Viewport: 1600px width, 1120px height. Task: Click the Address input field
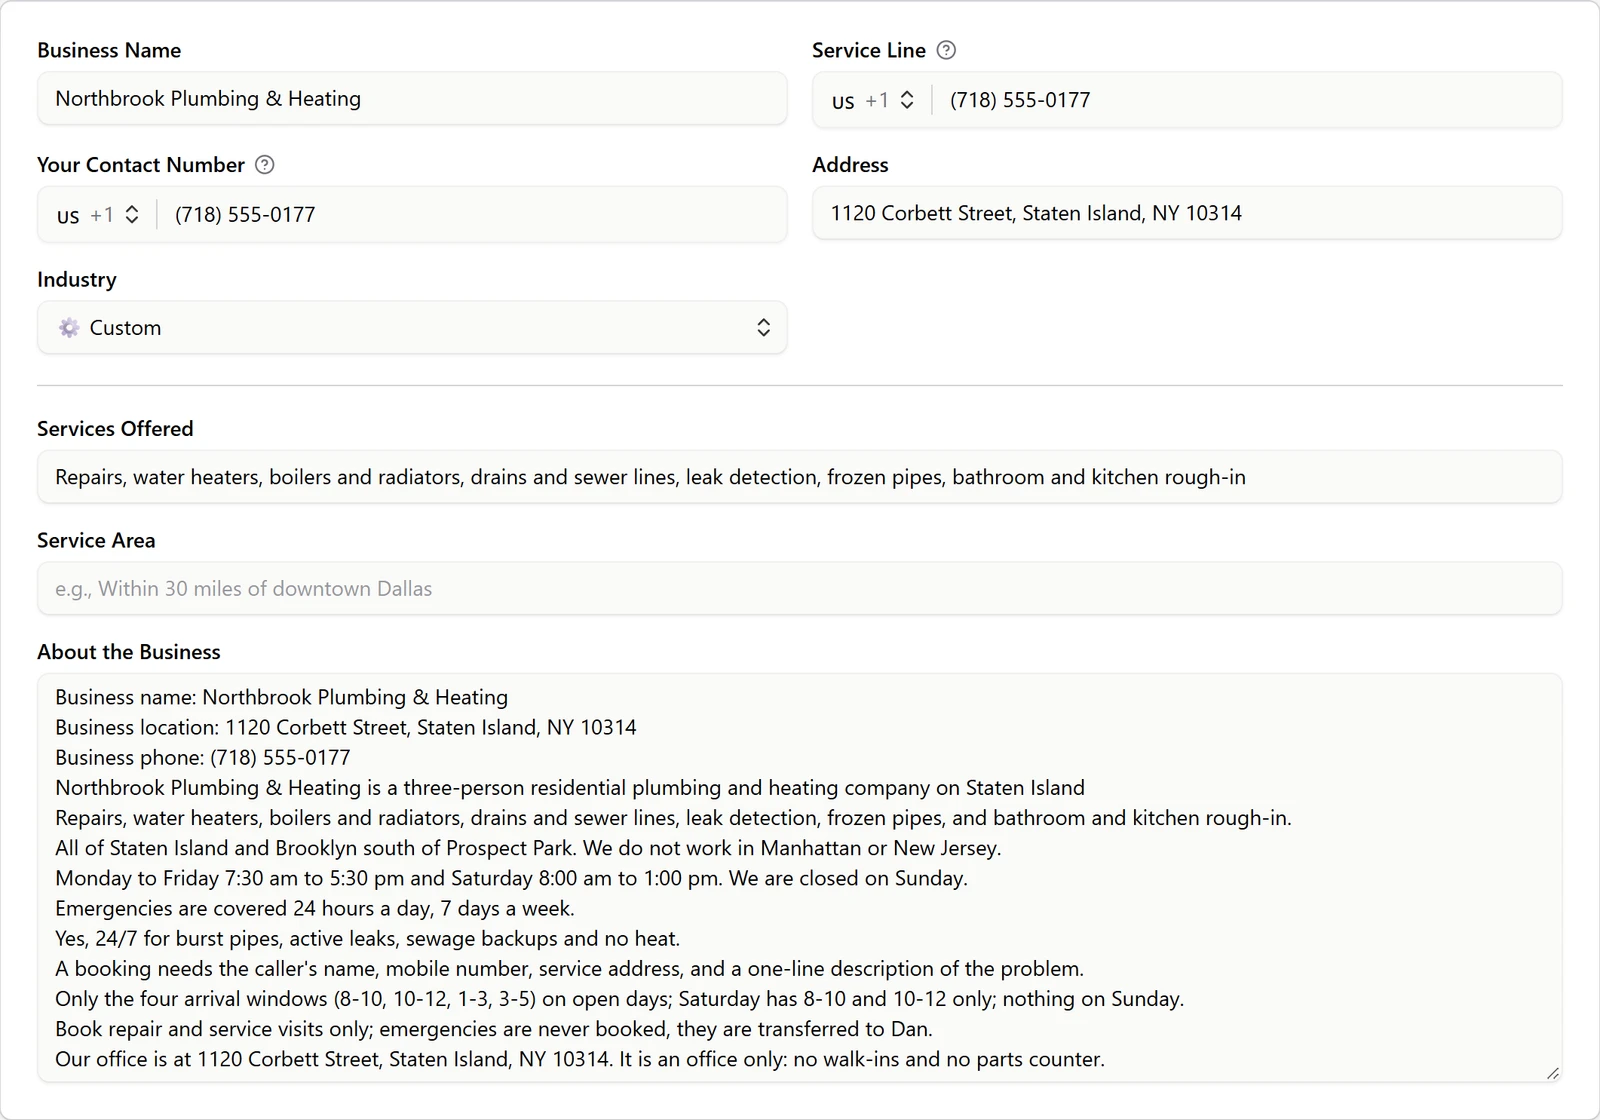coord(1187,213)
